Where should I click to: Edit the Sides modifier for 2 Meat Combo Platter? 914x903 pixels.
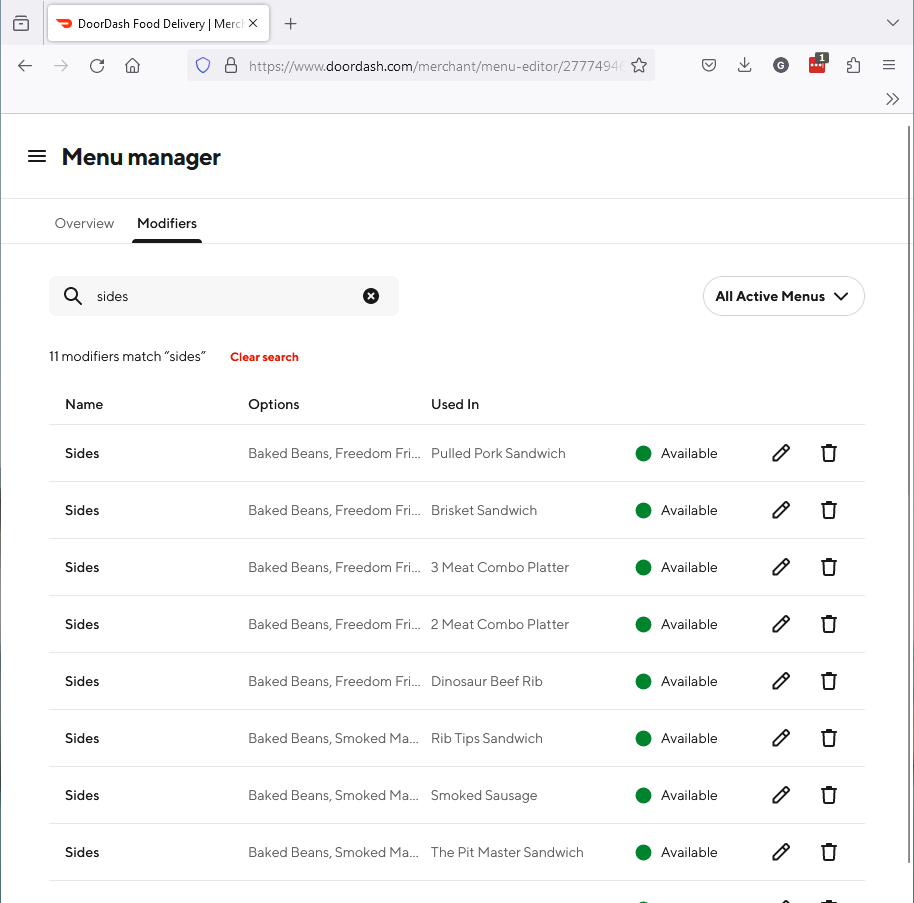(781, 624)
